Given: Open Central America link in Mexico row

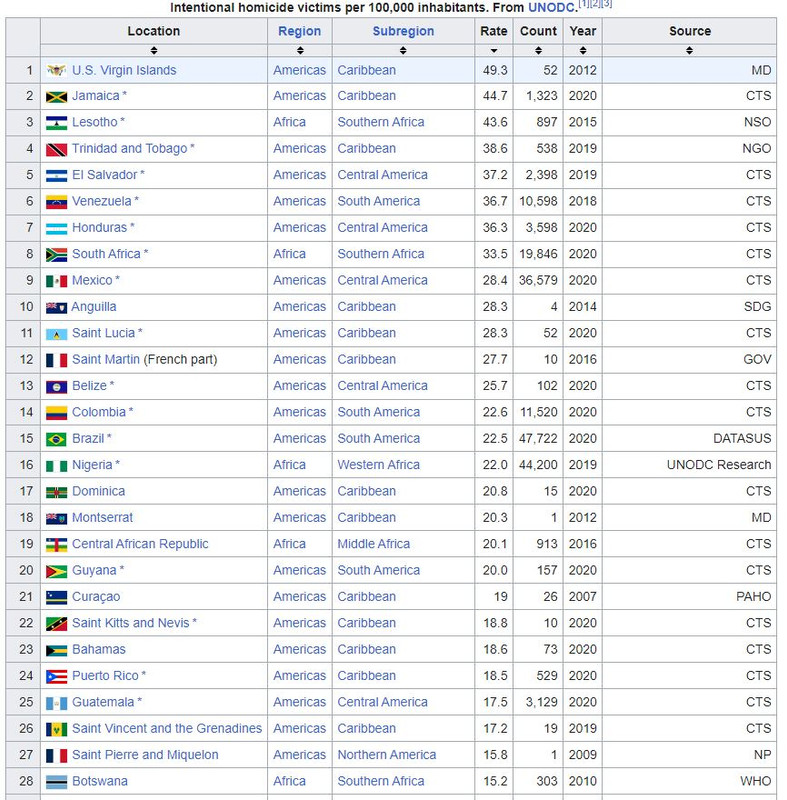Looking at the screenshot, I should [x=383, y=281].
